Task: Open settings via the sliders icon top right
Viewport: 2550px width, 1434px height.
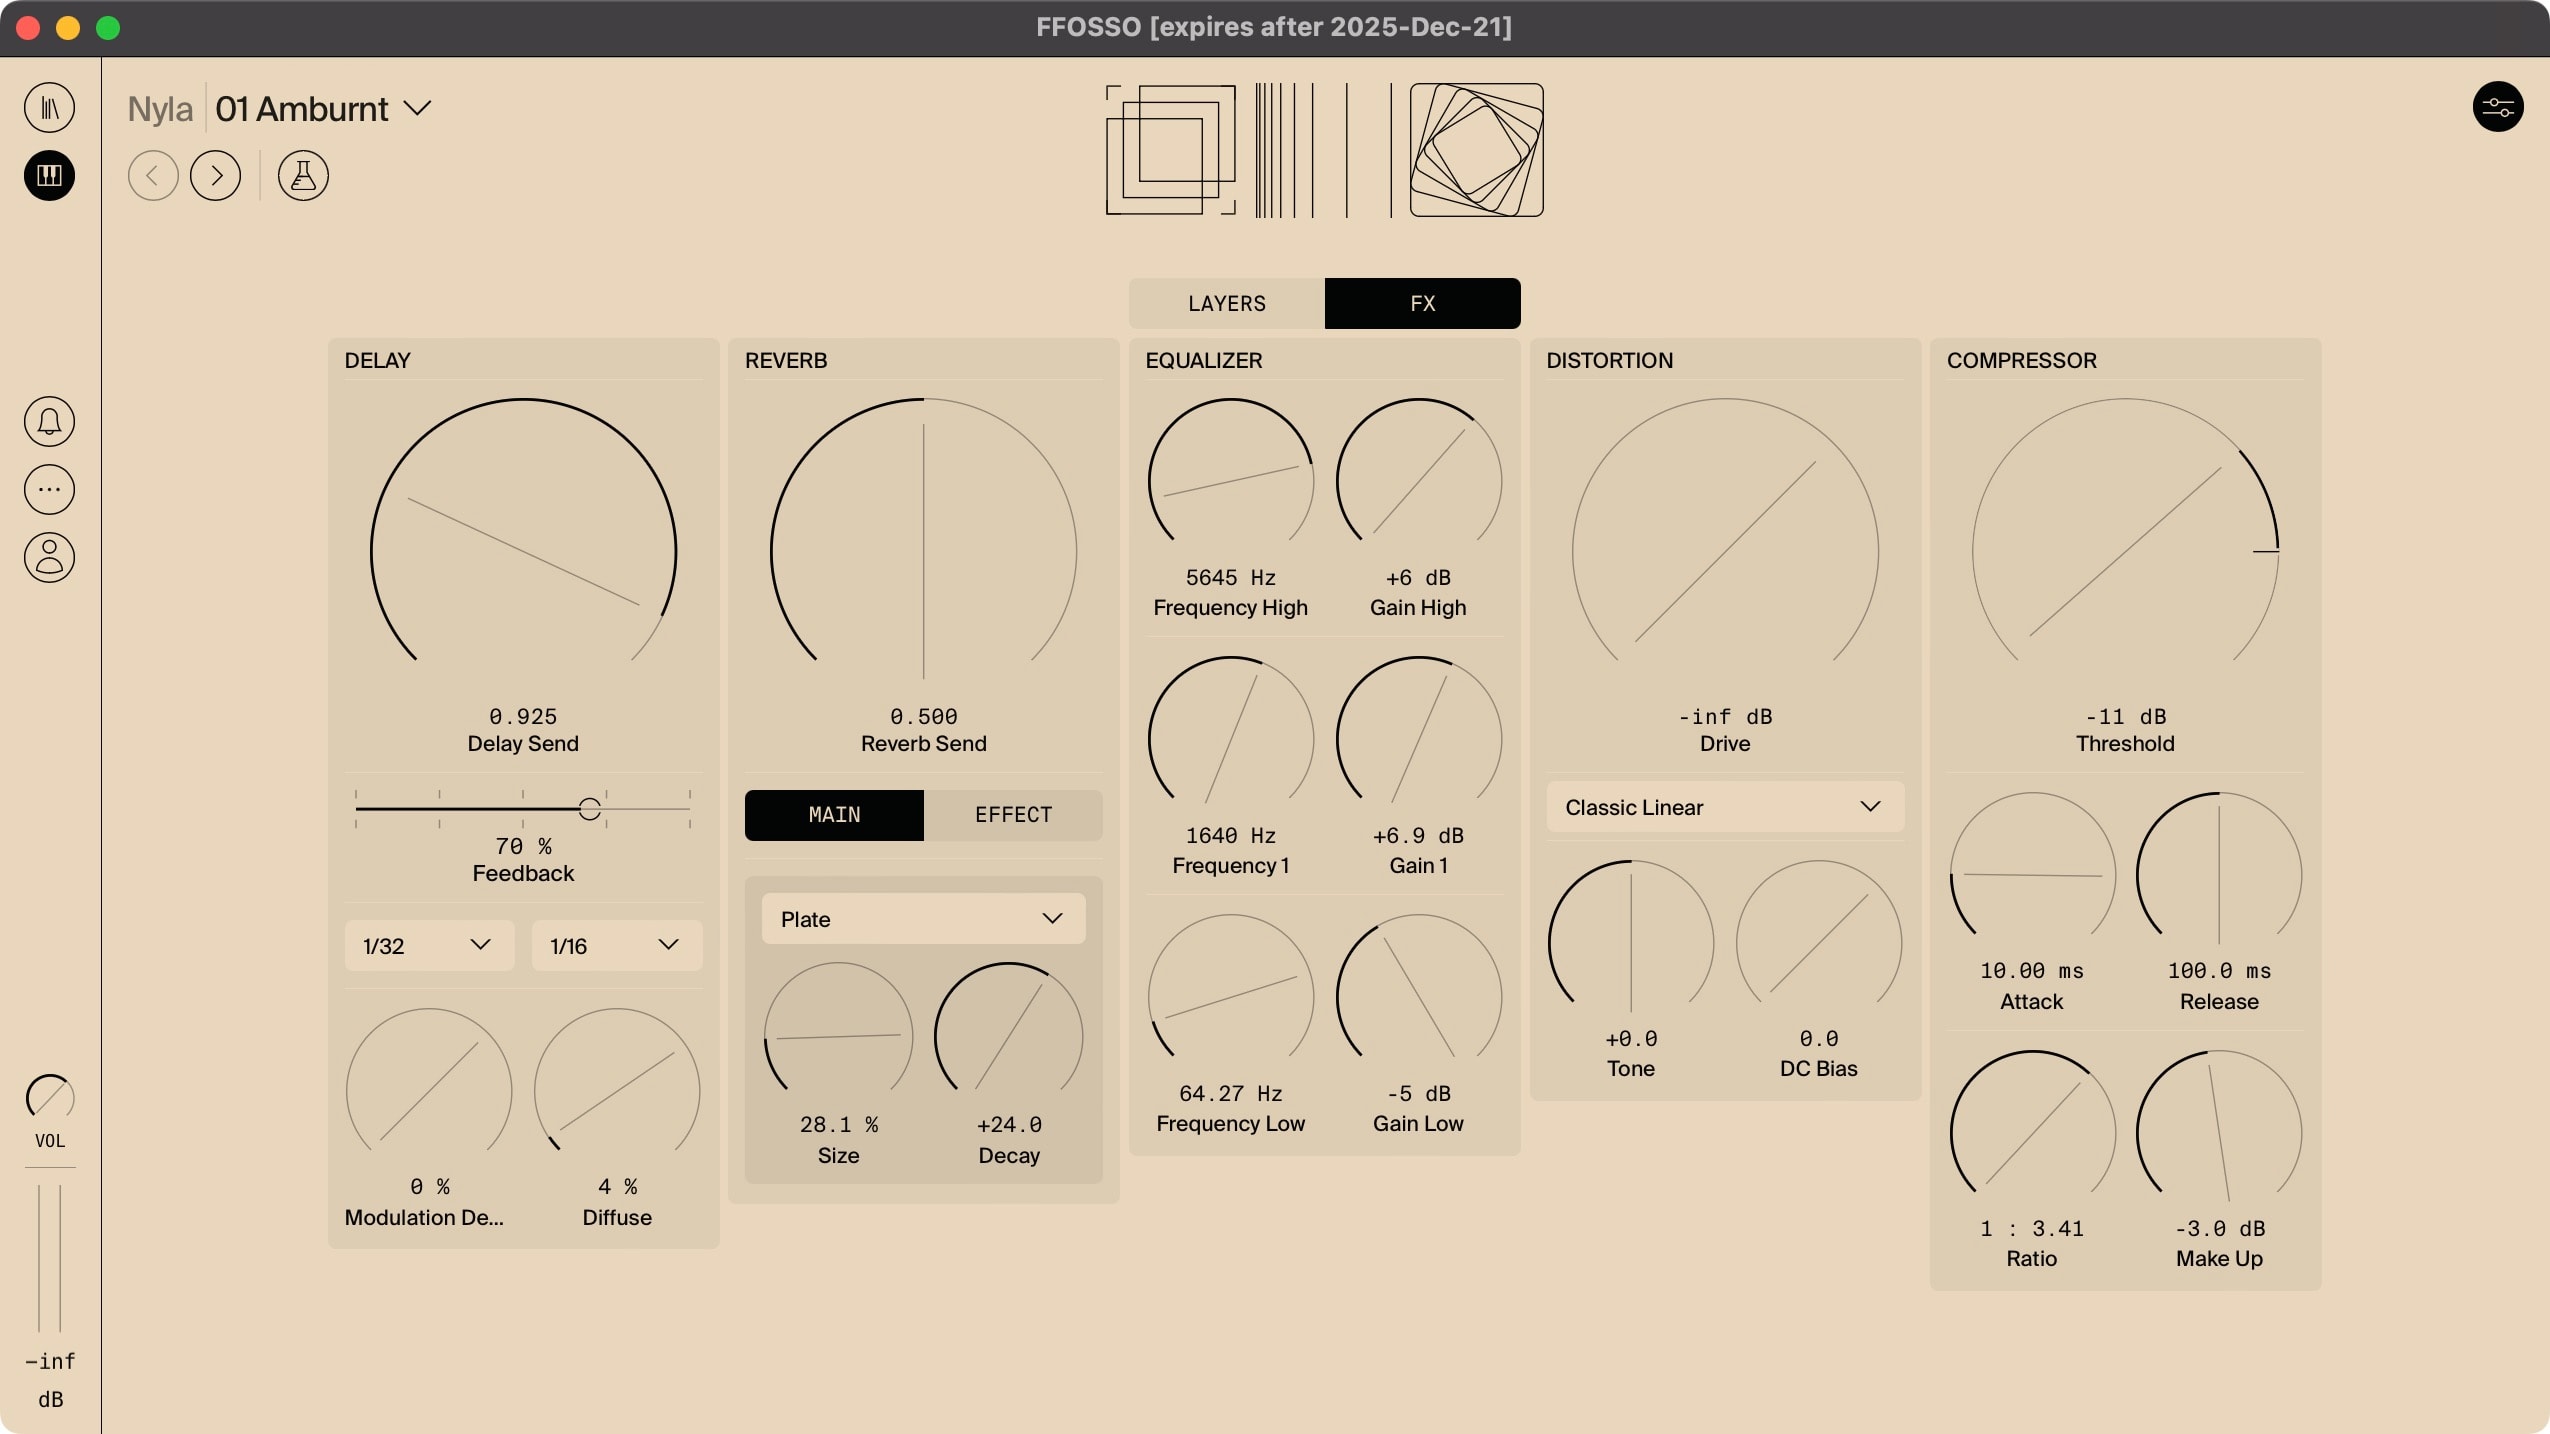Action: point(2498,107)
